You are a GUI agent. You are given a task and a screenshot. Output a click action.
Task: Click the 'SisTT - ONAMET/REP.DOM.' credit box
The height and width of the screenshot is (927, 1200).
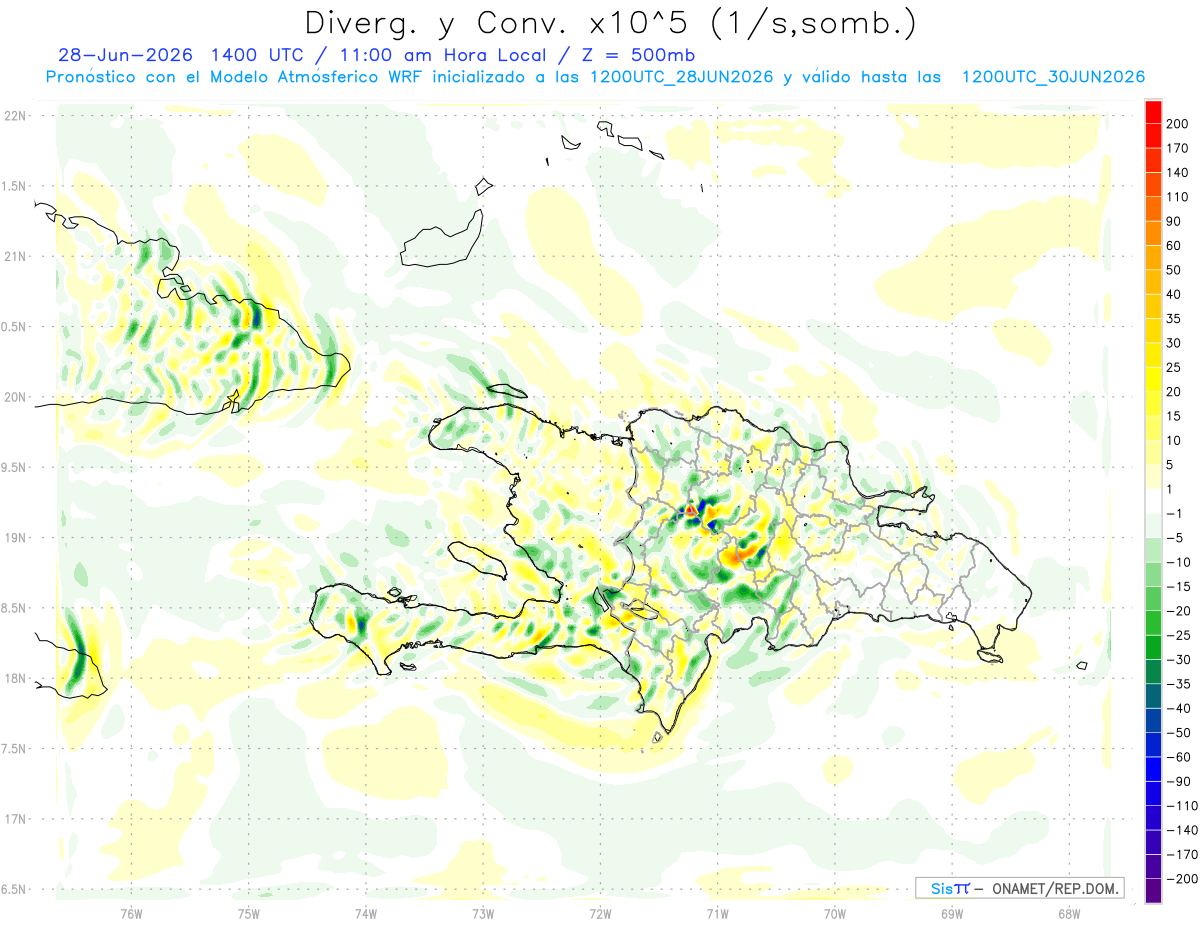1020,888
